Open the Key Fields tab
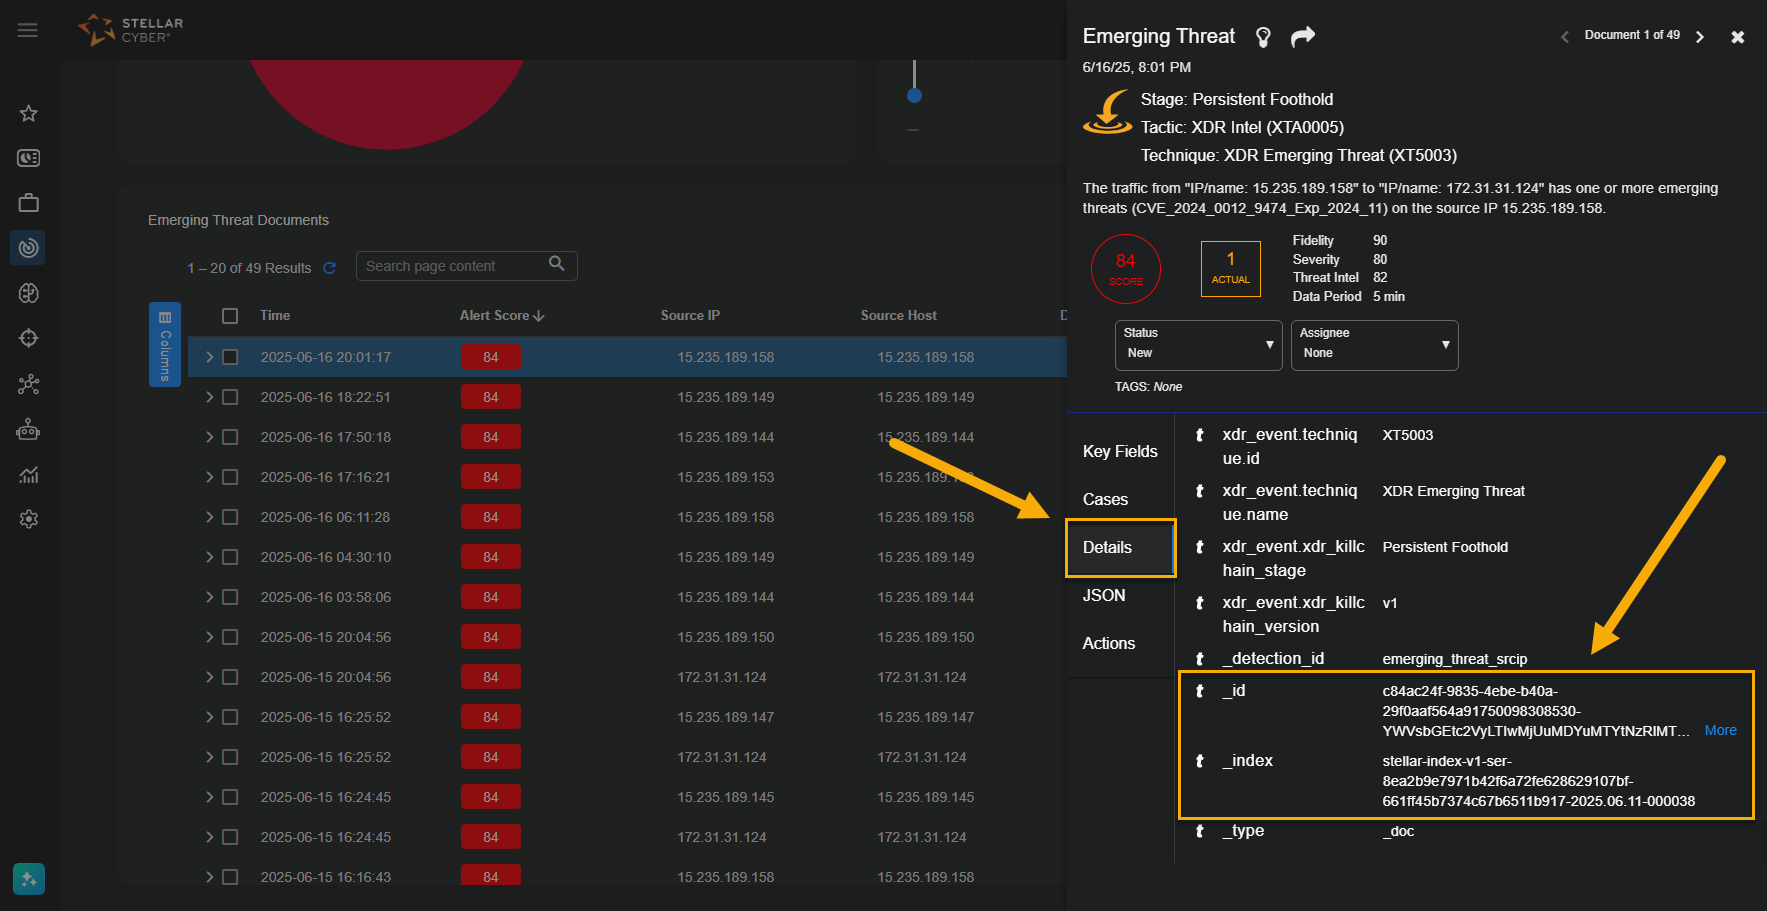The height and width of the screenshot is (911, 1767). pyautogui.click(x=1119, y=451)
